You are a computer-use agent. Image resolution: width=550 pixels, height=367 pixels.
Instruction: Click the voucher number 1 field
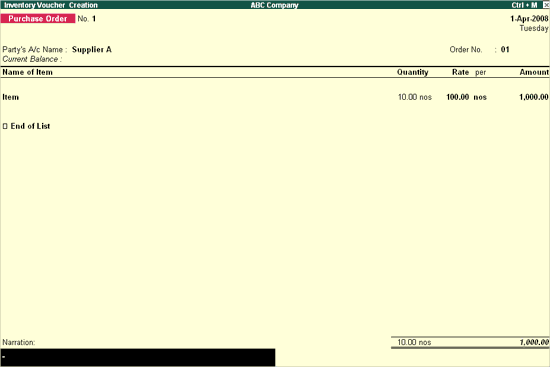(x=94, y=19)
